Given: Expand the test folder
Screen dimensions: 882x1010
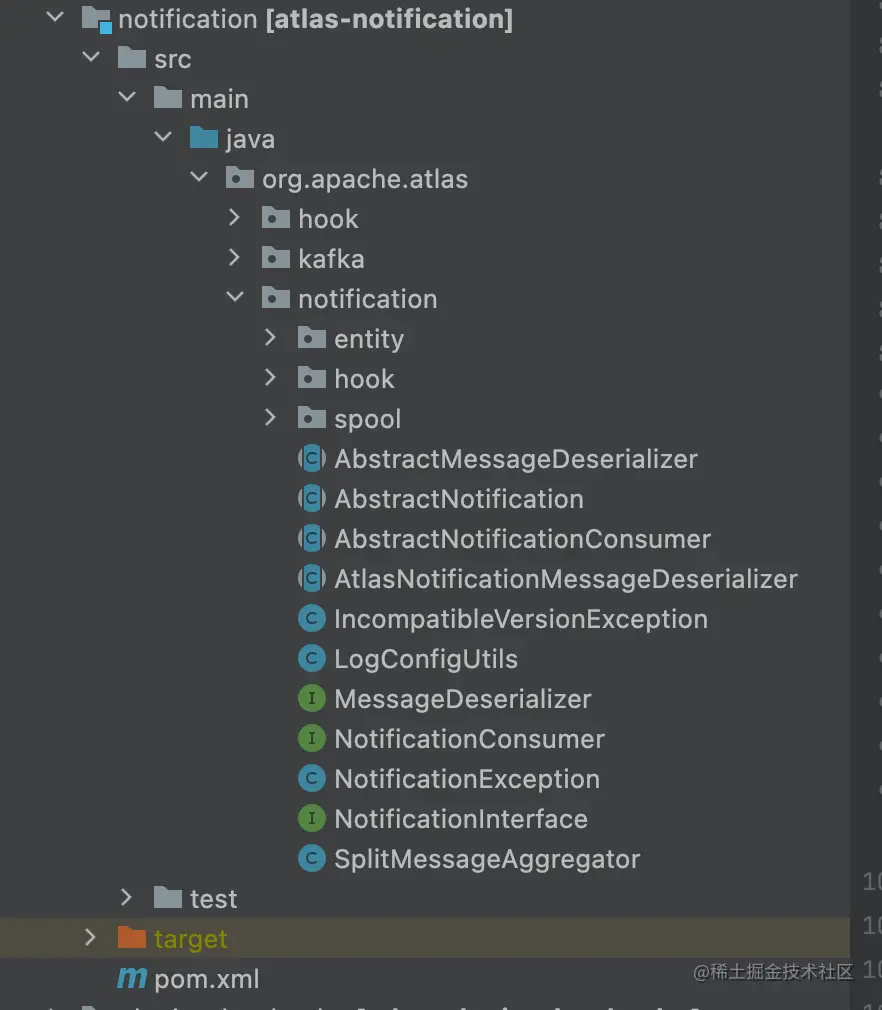Looking at the screenshot, I should click(126, 897).
